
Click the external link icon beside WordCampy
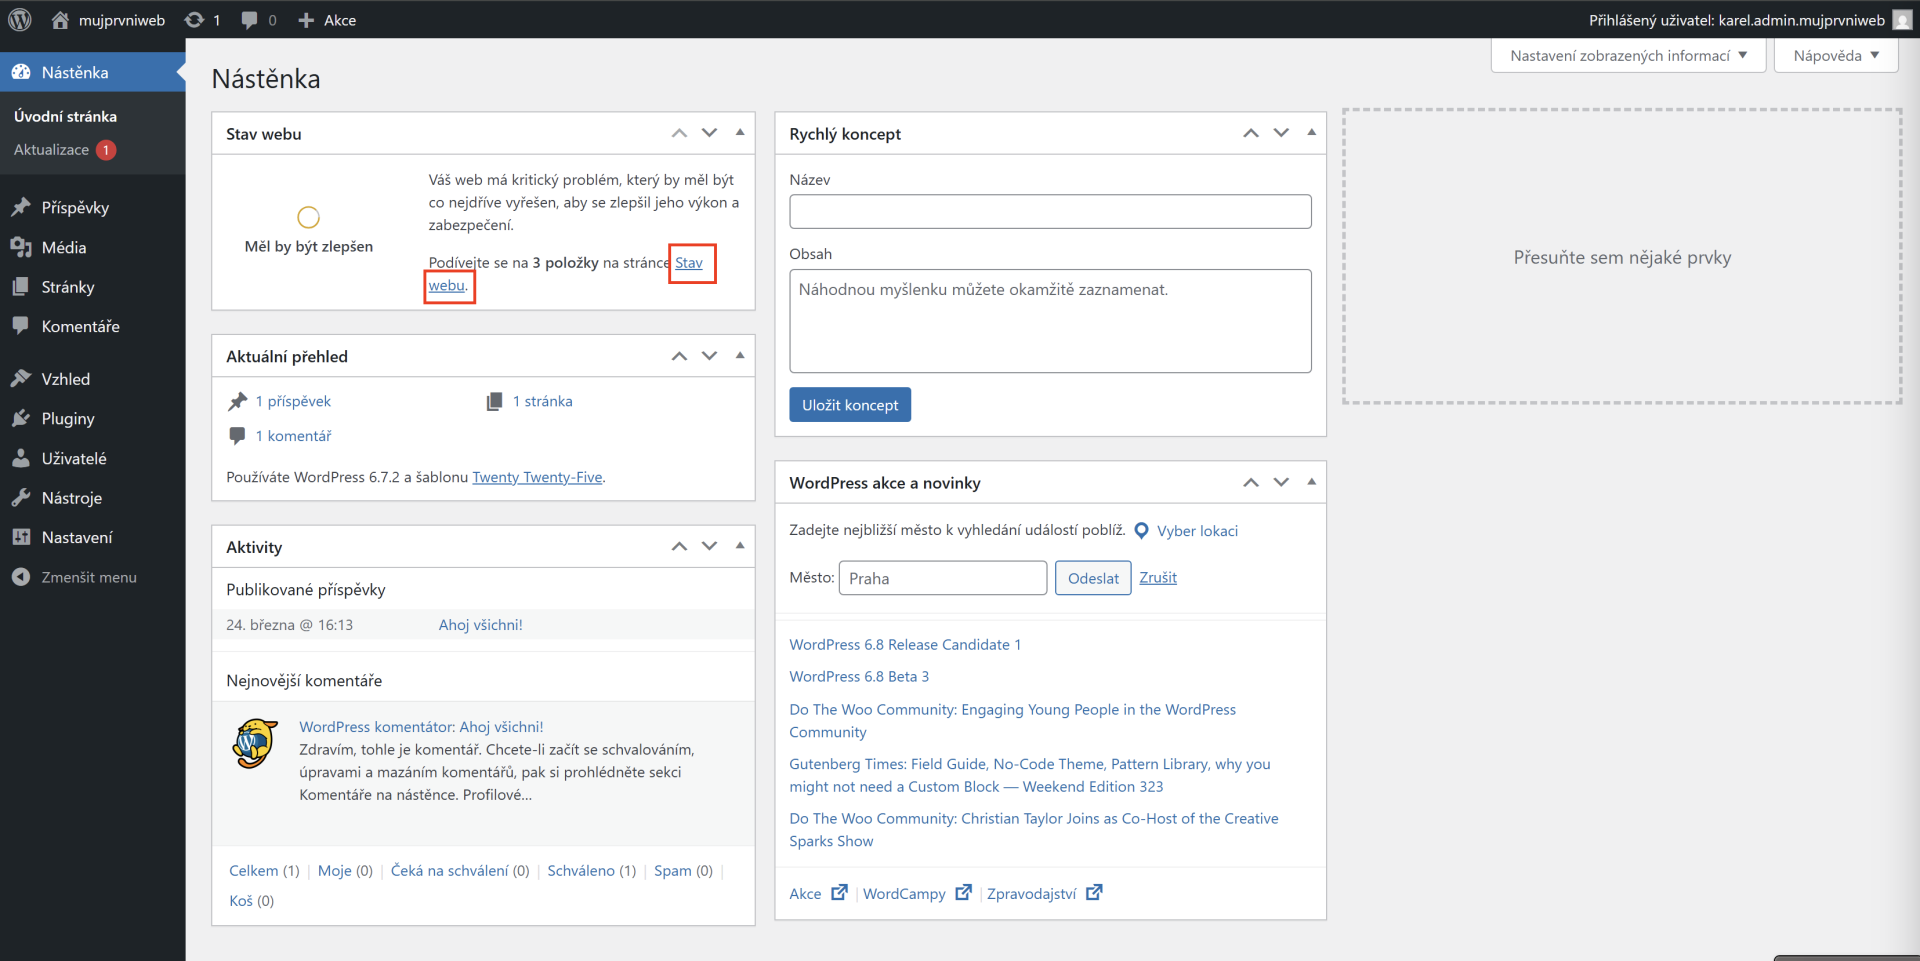pyautogui.click(x=963, y=893)
